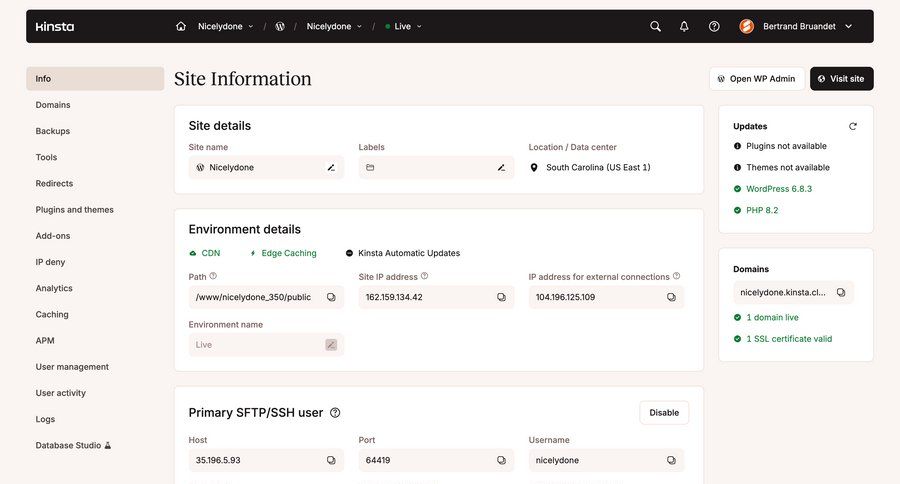This screenshot has width=900, height=484.
Task: Click Open WP Admin button
Action: [x=757, y=79]
